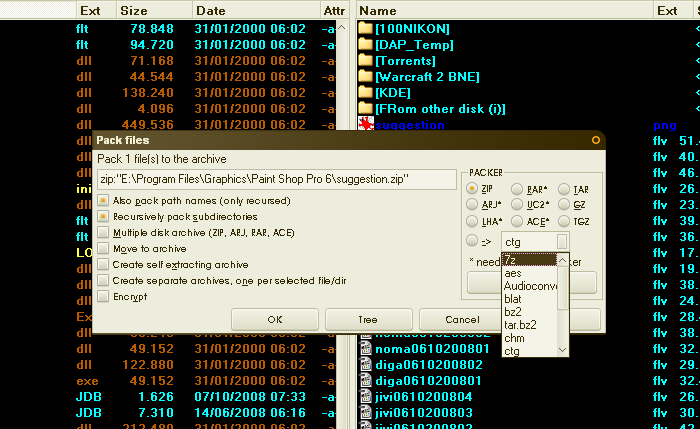Select the suggestion file name
Viewport: 700px width, 429px height.
pos(410,125)
